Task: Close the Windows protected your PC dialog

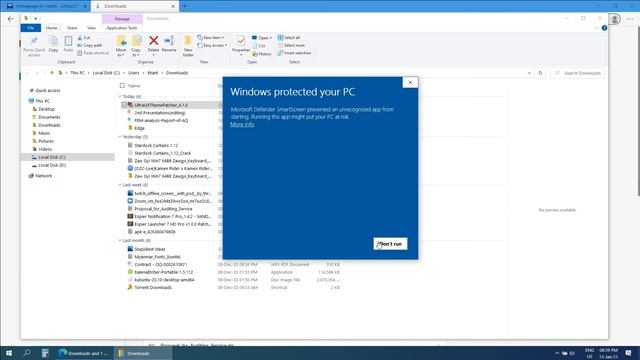Action: tap(410, 82)
